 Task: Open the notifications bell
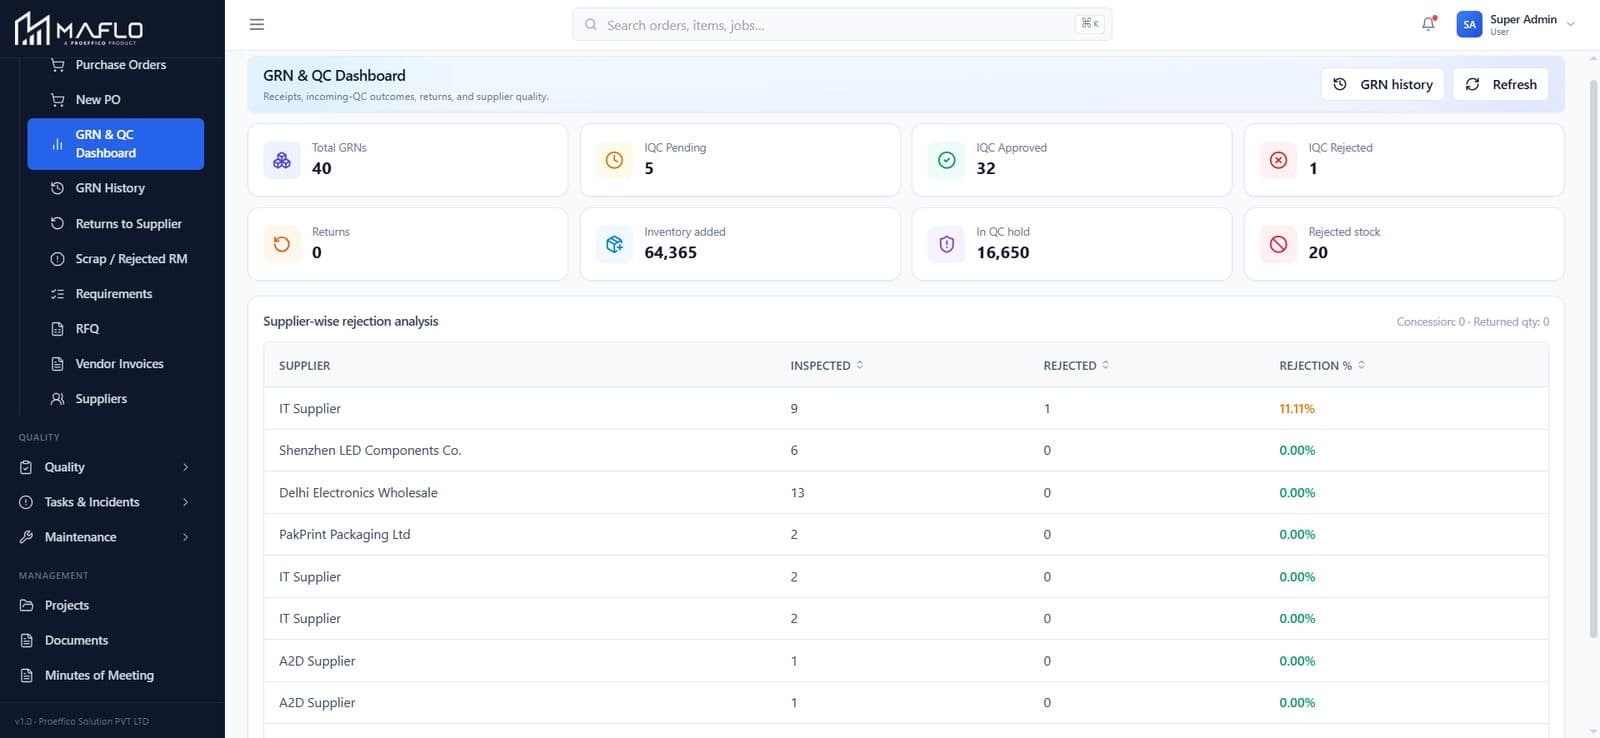point(1428,24)
